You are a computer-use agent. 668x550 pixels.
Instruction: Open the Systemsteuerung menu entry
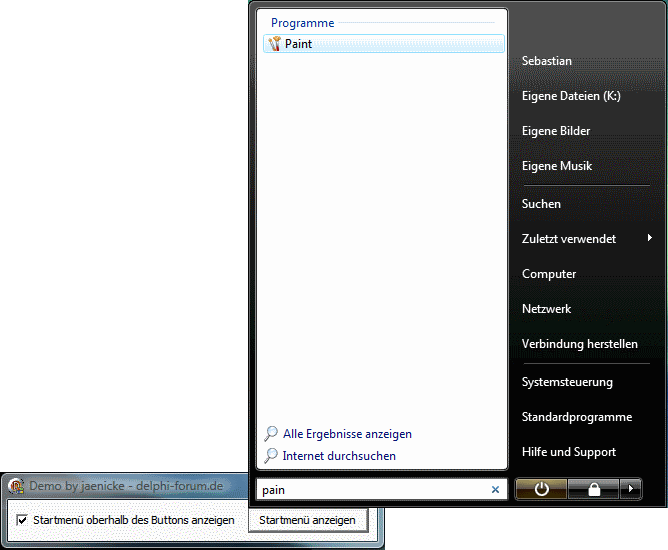coord(567,382)
